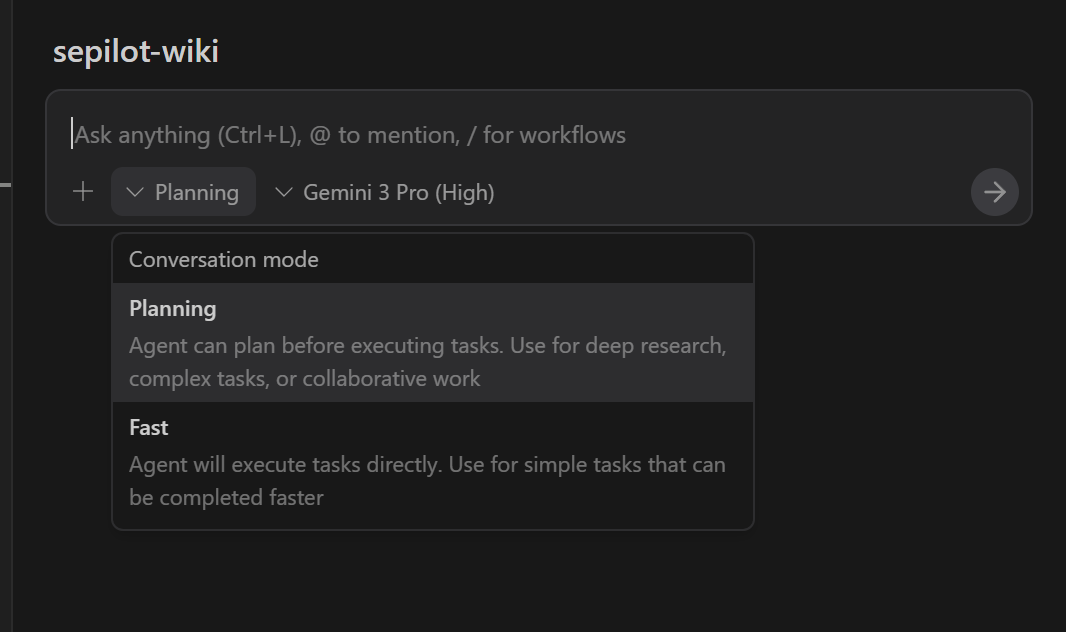Select the Planning mode option
The height and width of the screenshot is (632, 1066).
(x=432, y=342)
